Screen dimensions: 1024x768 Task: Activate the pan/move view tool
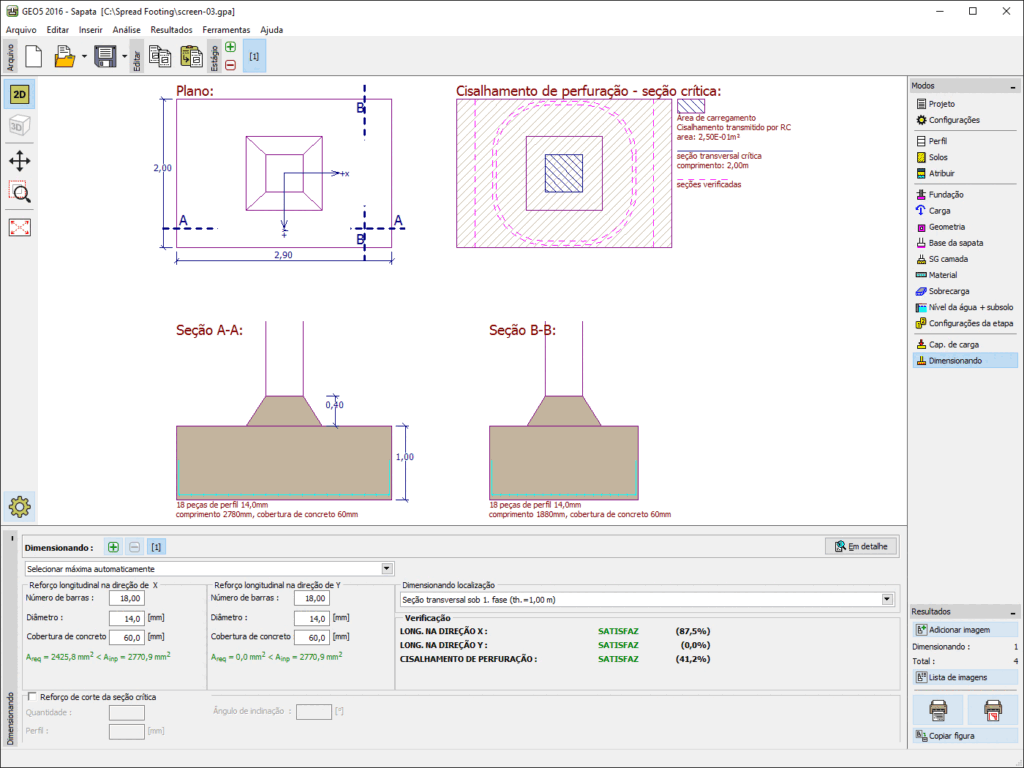click(x=20, y=161)
